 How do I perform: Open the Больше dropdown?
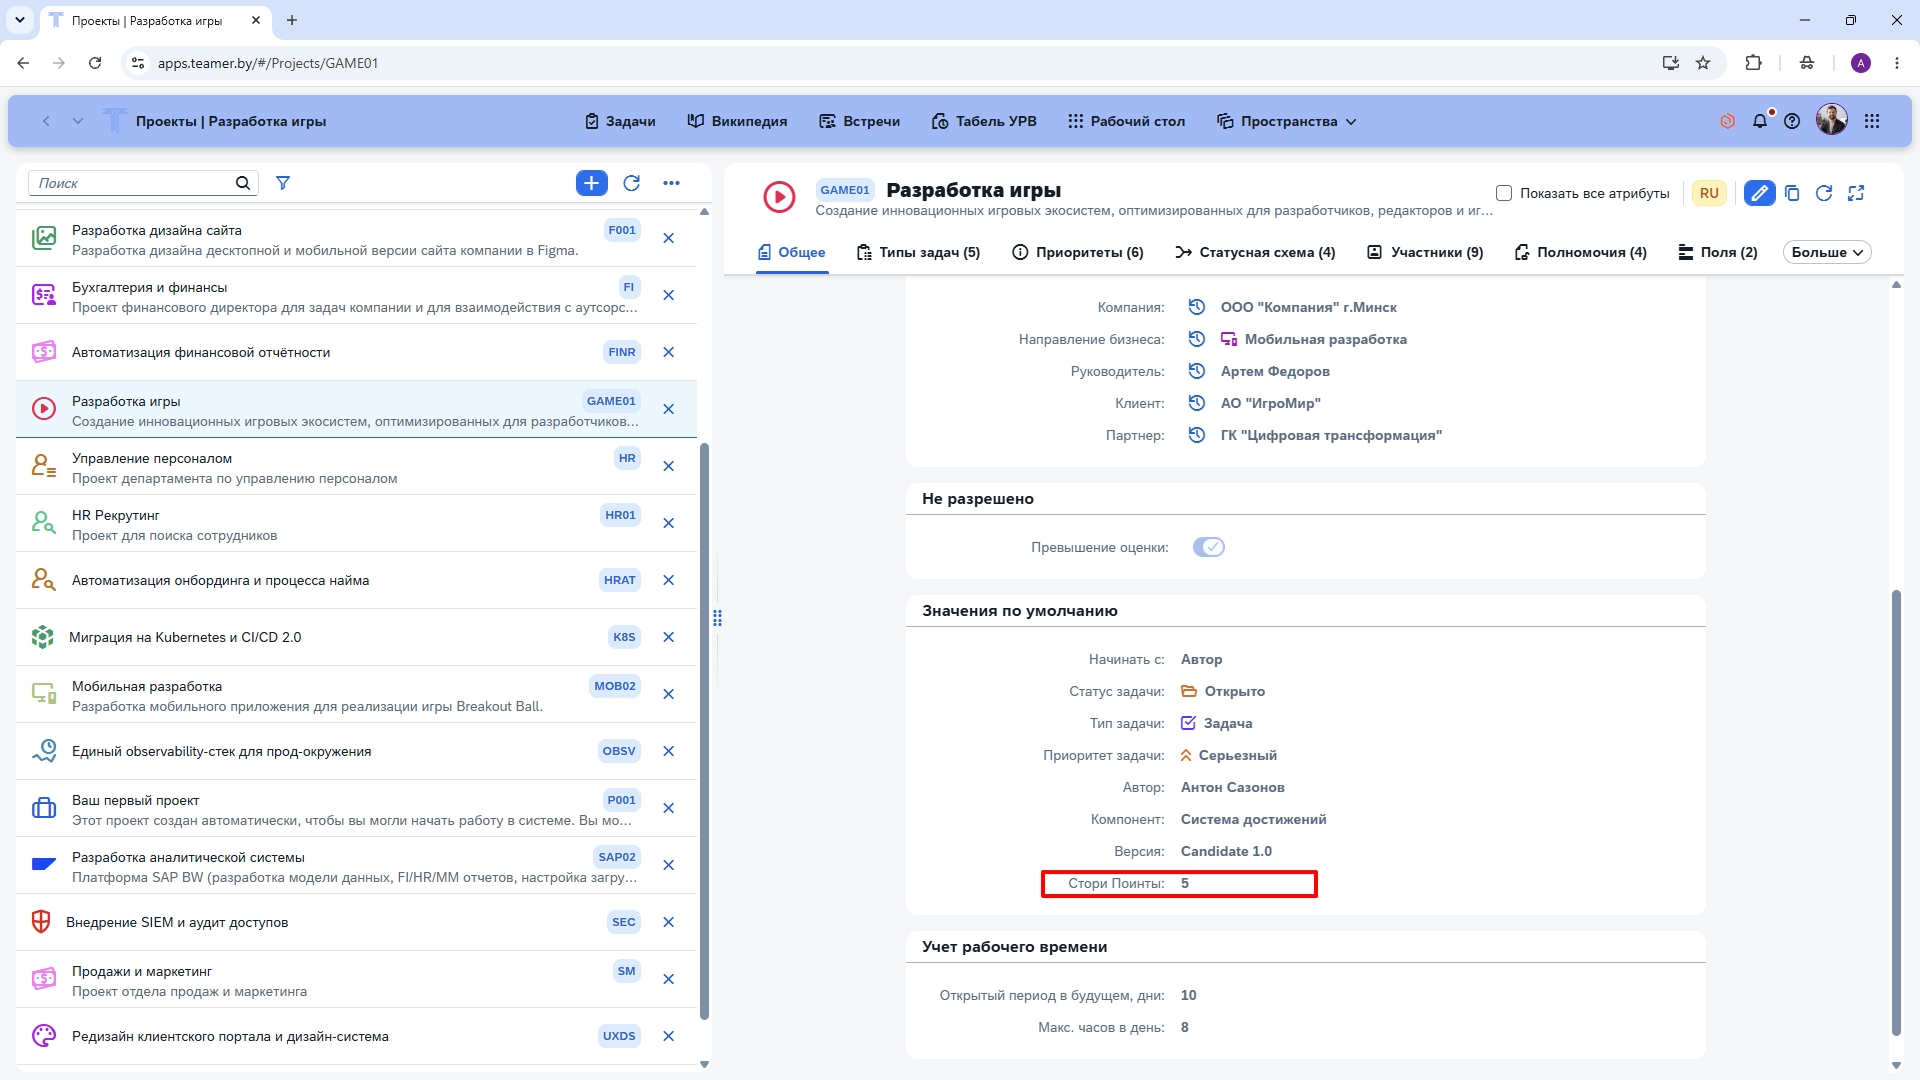point(1827,252)
